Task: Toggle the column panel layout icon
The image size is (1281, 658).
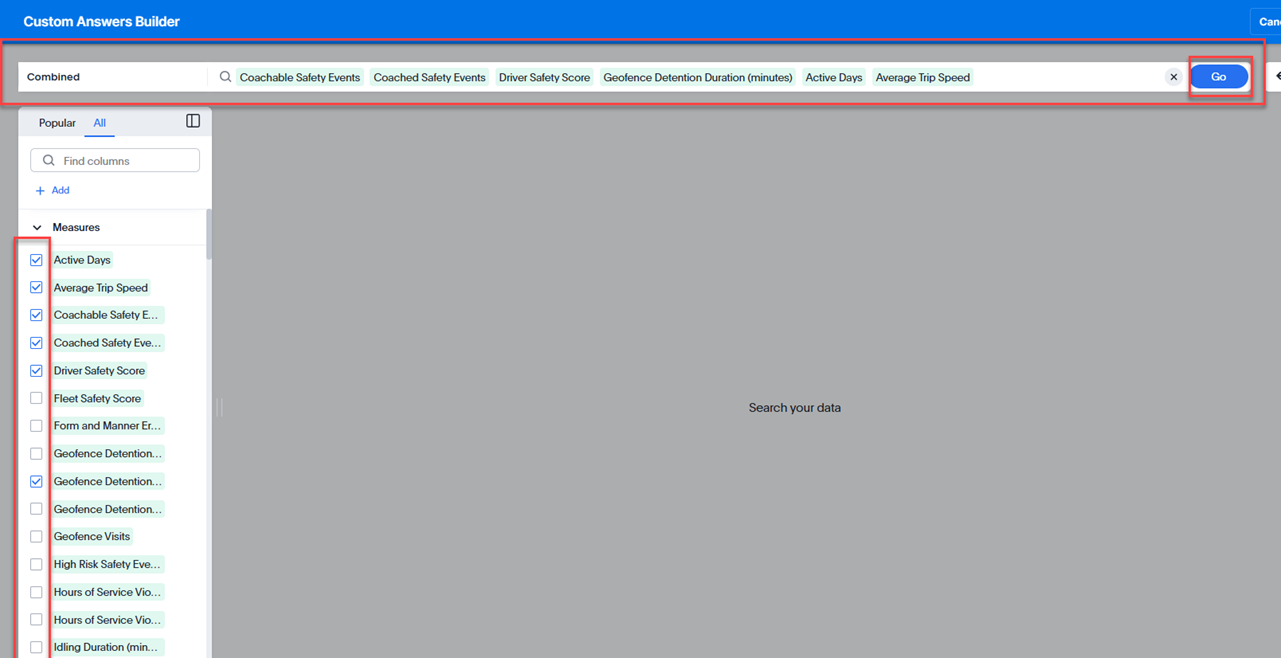Action: [193, 121]
